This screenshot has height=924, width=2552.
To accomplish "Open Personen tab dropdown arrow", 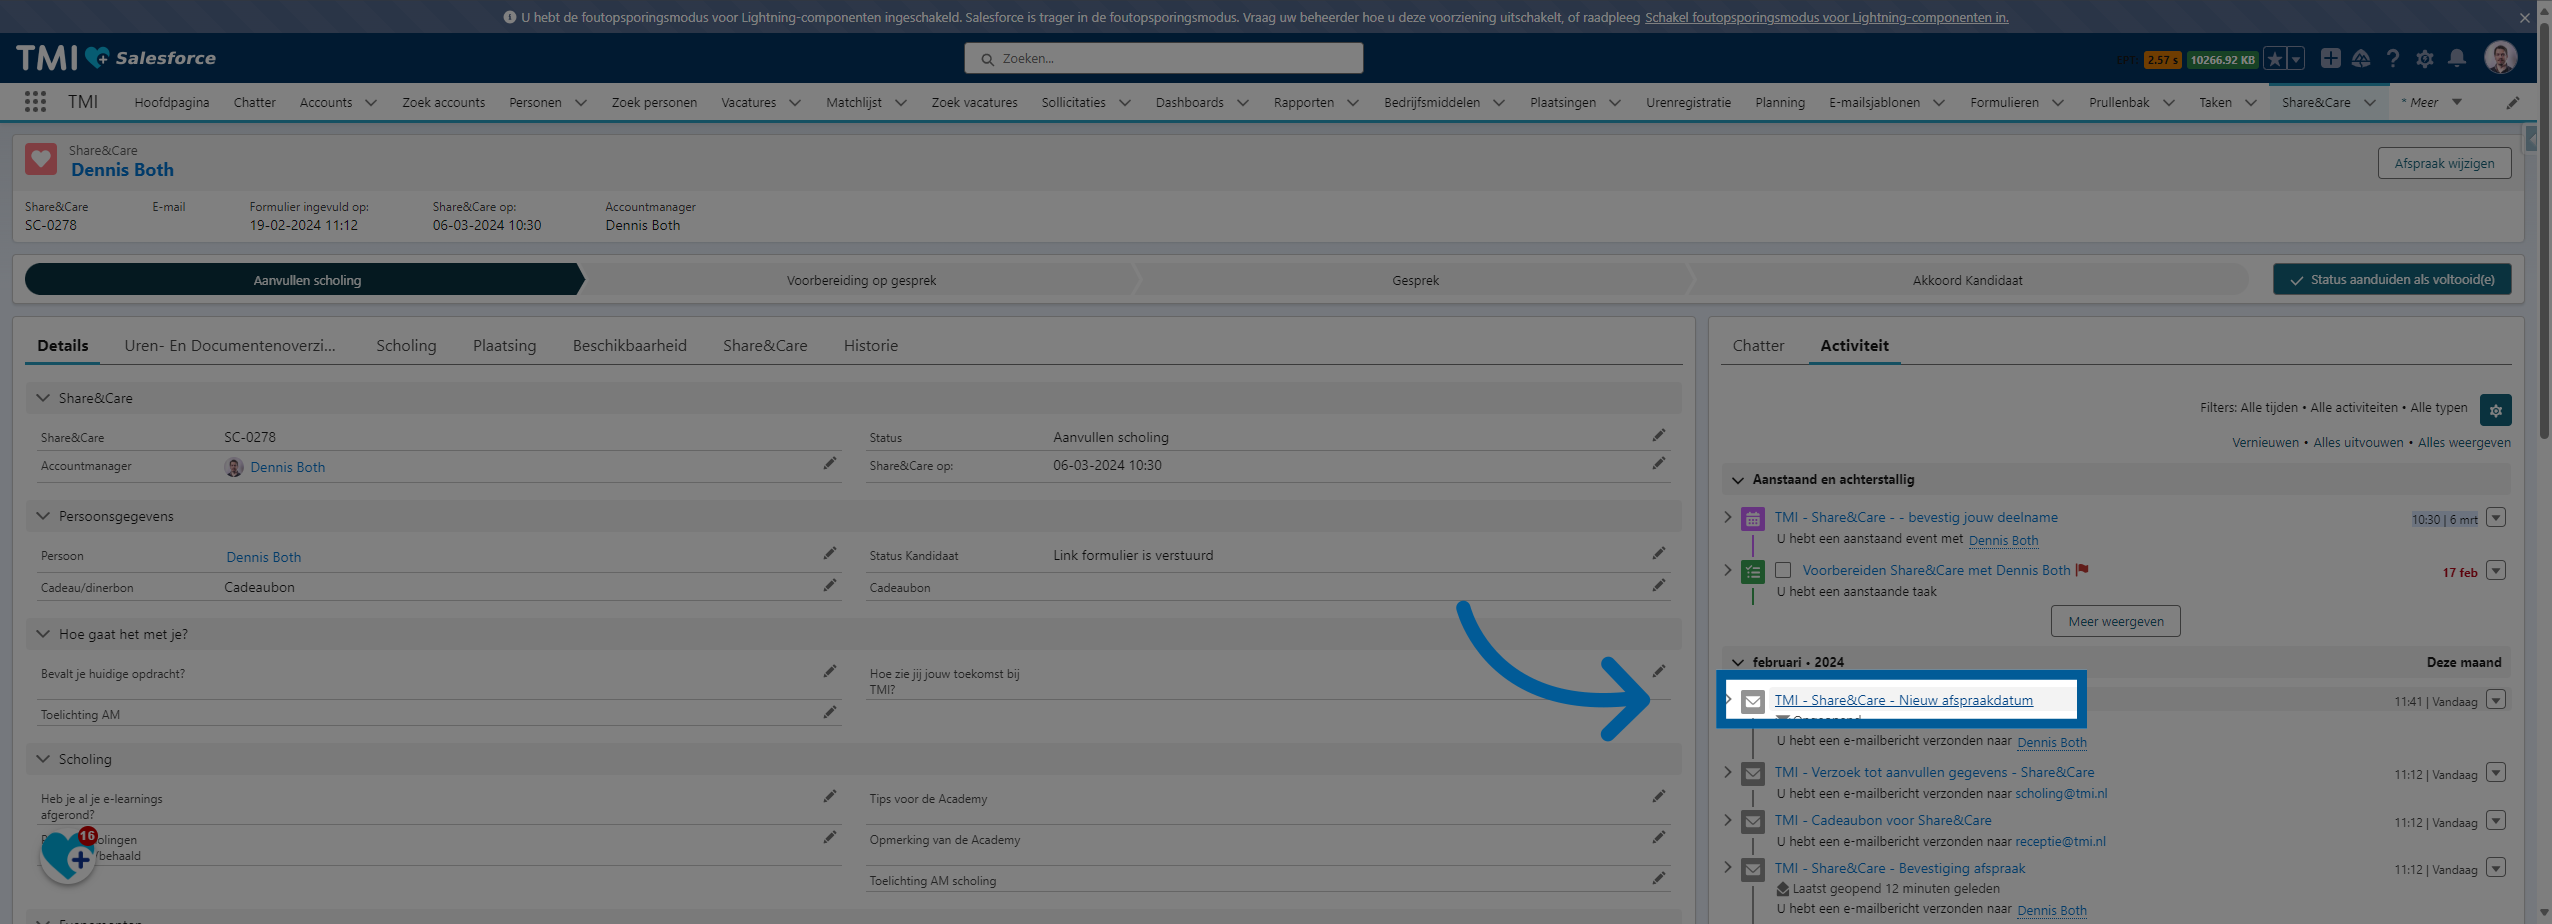I will [x=581, y=102].
